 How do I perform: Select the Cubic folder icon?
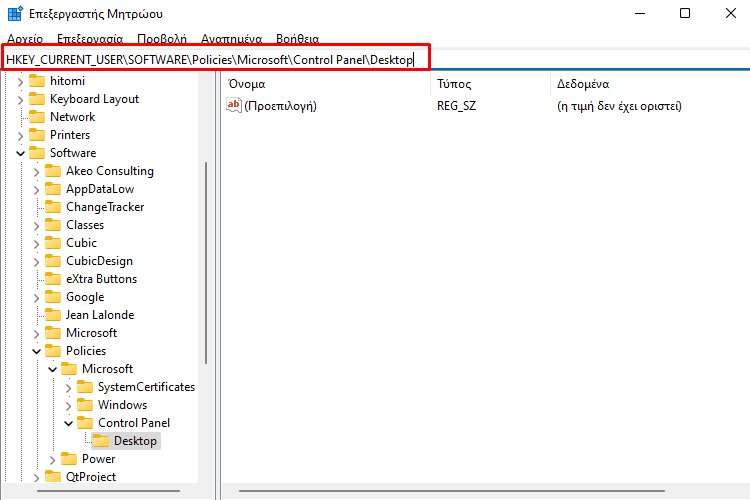coord(53,243)
